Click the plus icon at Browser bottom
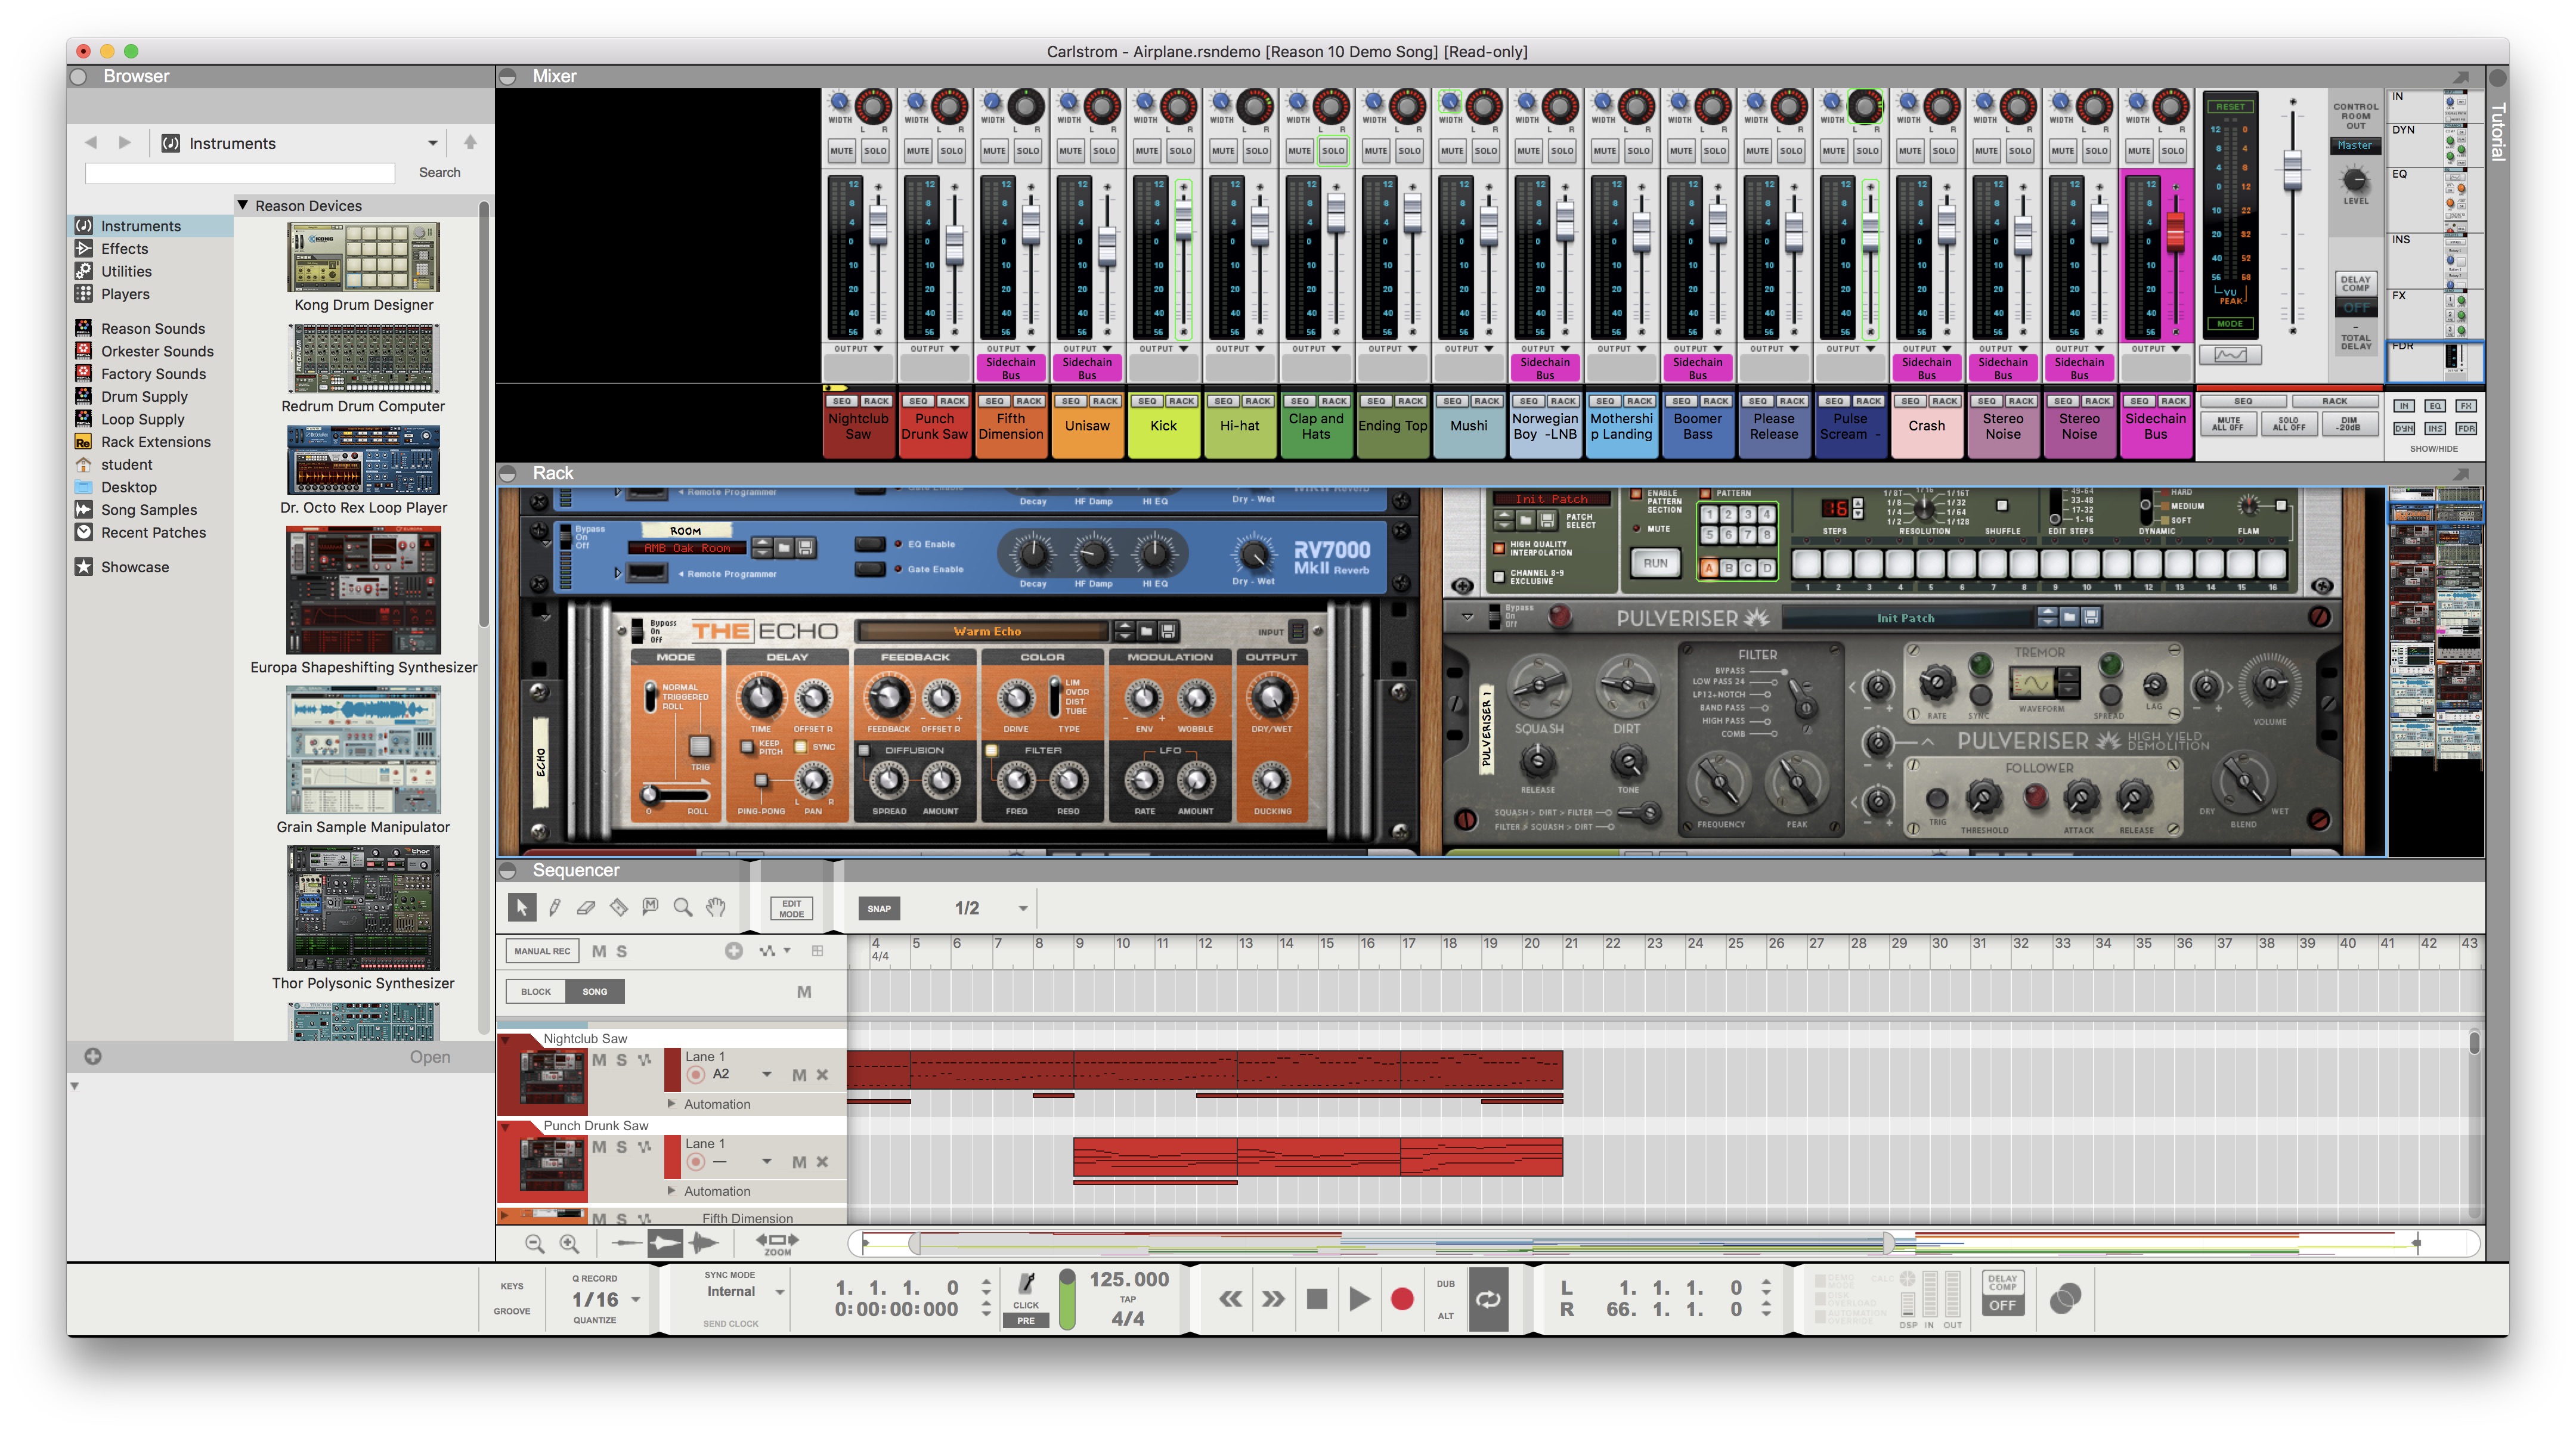2576x1433 pixels. [x=93, y=1056]
